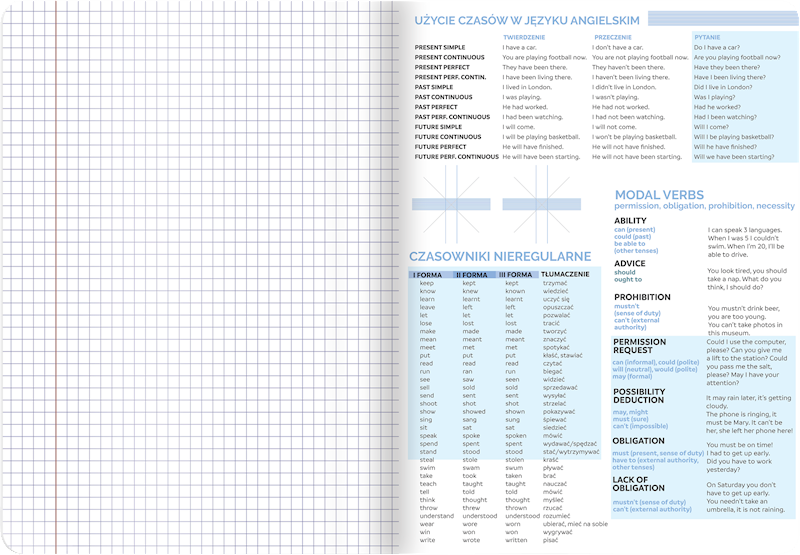Screen dimensions: 800x555
Task: Click the translation 'wiedzieć'
Action: pyautogui.click(x=555, y=291)
